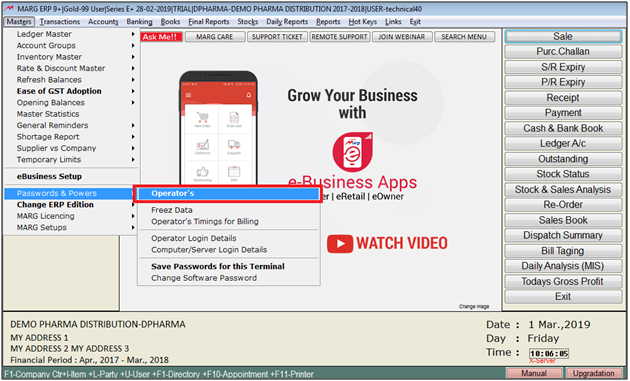
Task: Expand the Ledger Master submenu
Action: 72,34
